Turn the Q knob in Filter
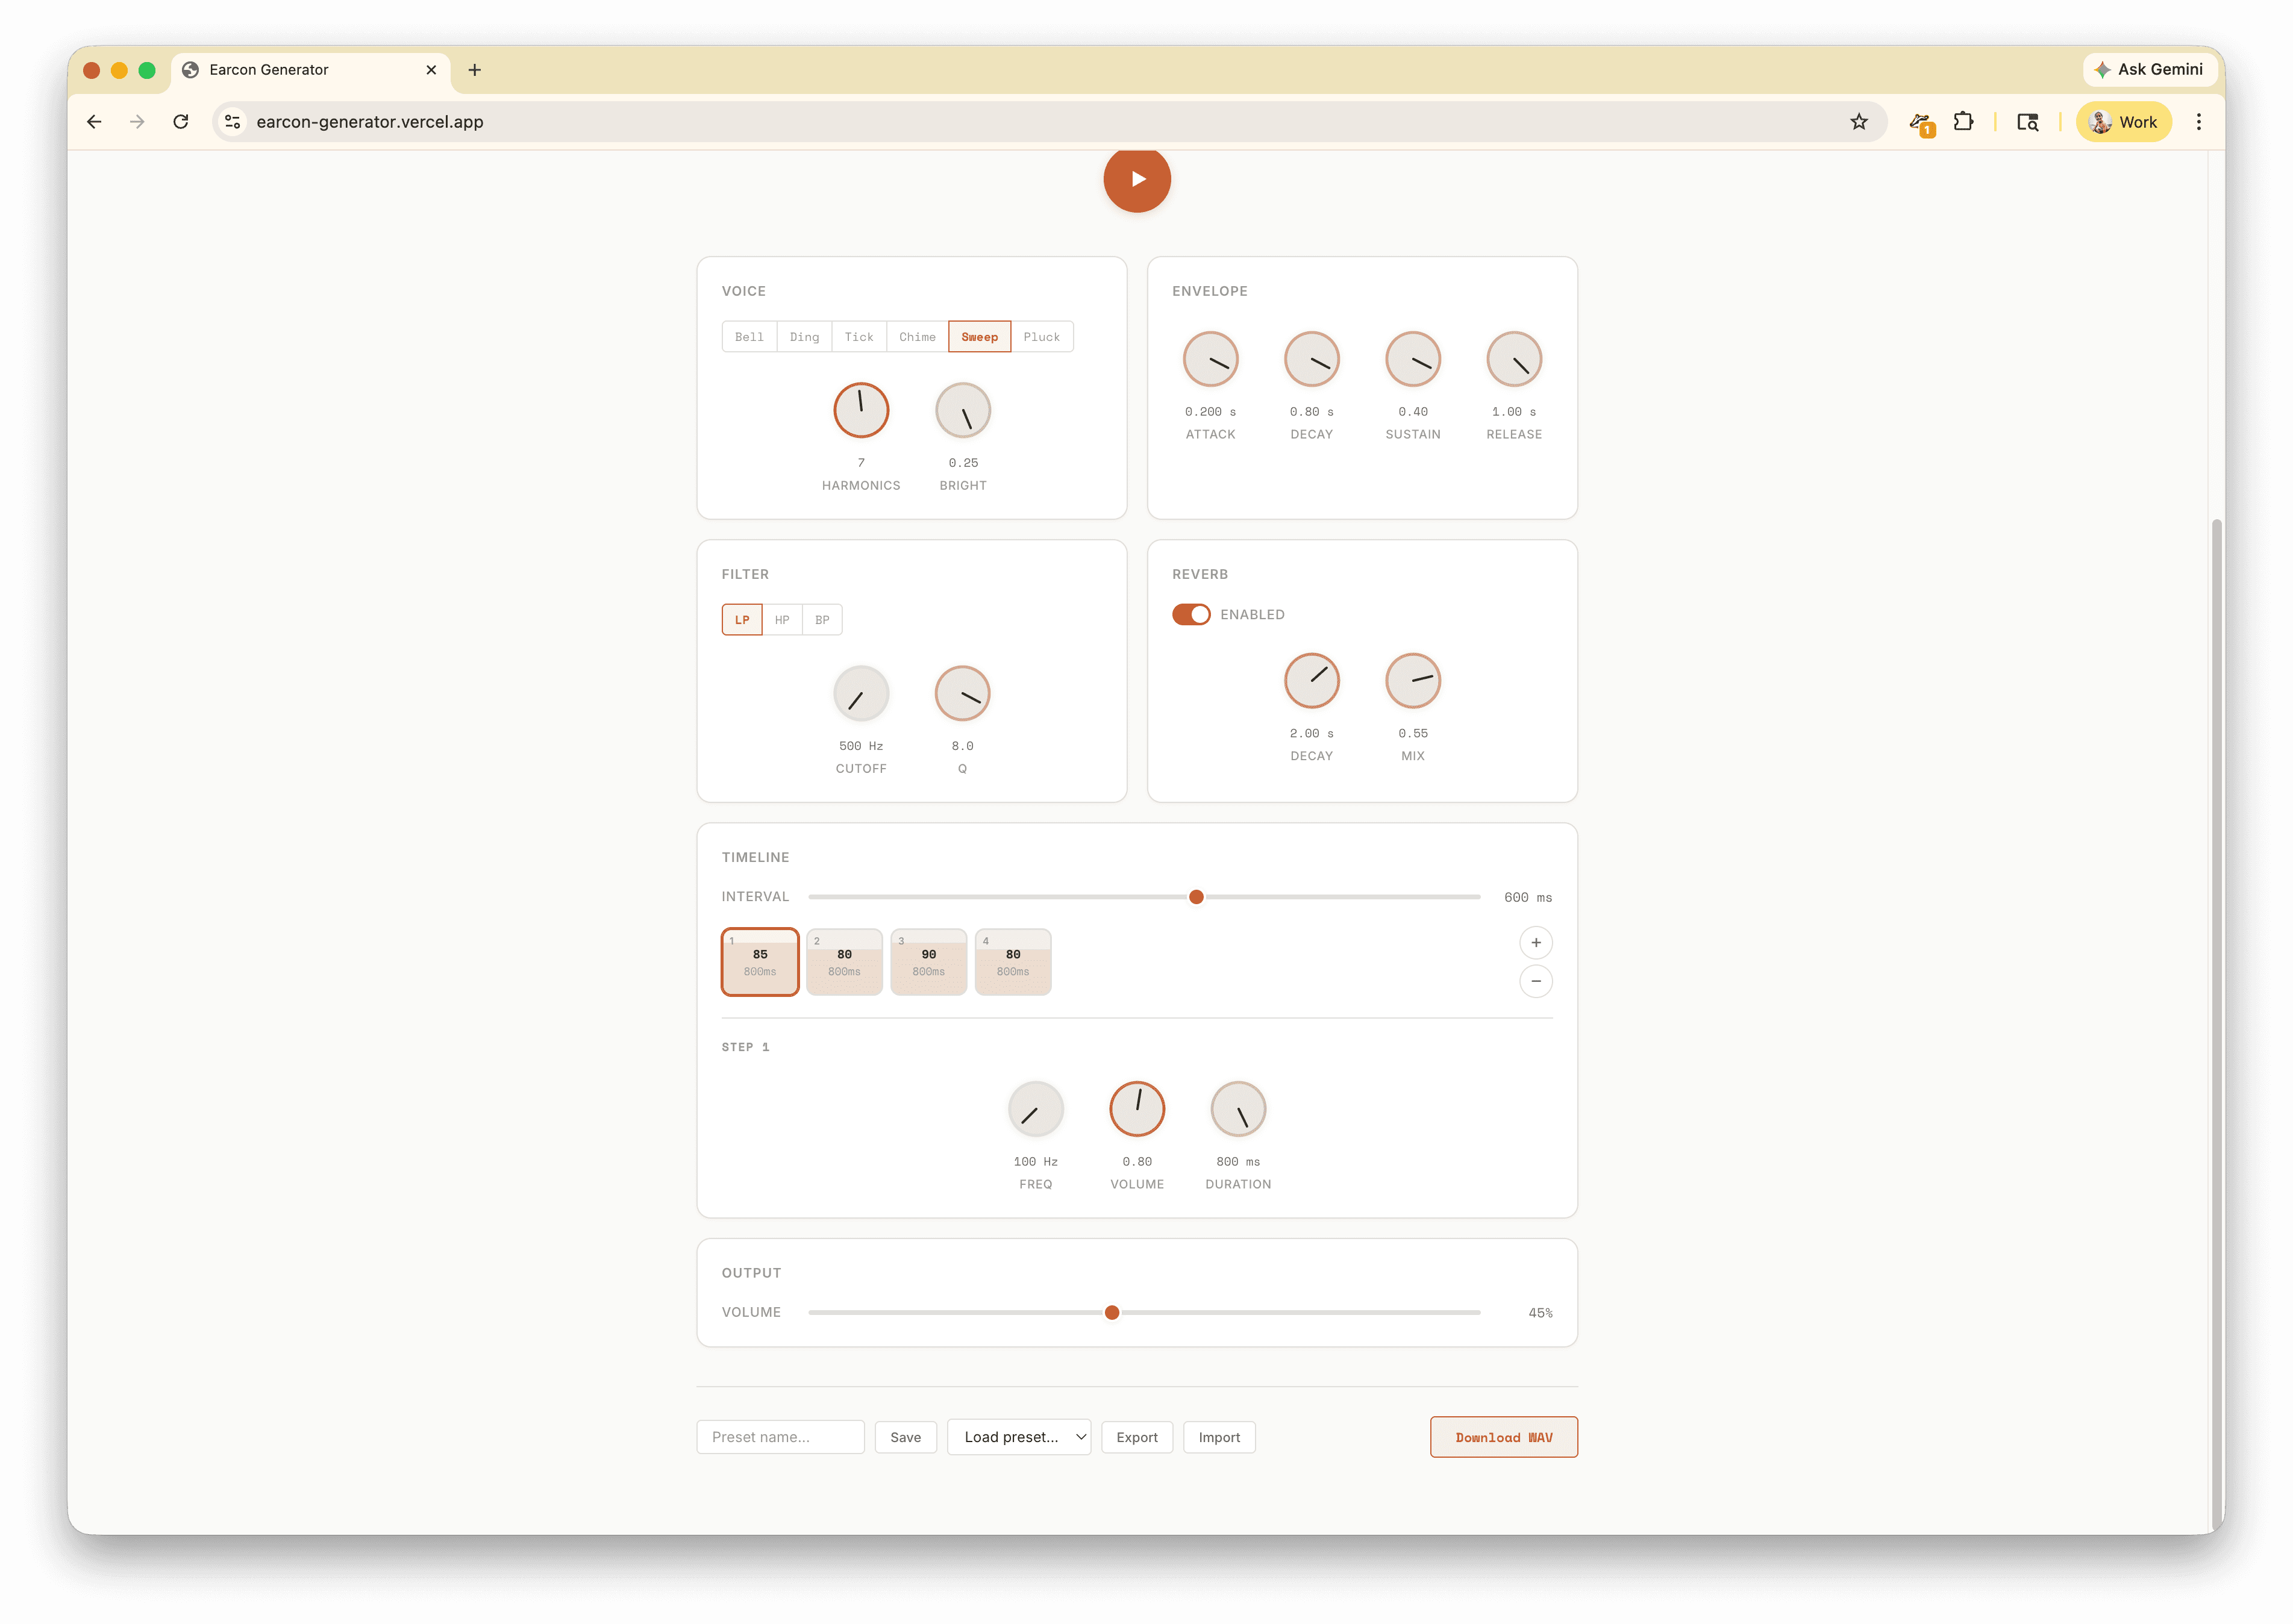The height and width of the screenshot is (1624, 2293). click(962, 693)
